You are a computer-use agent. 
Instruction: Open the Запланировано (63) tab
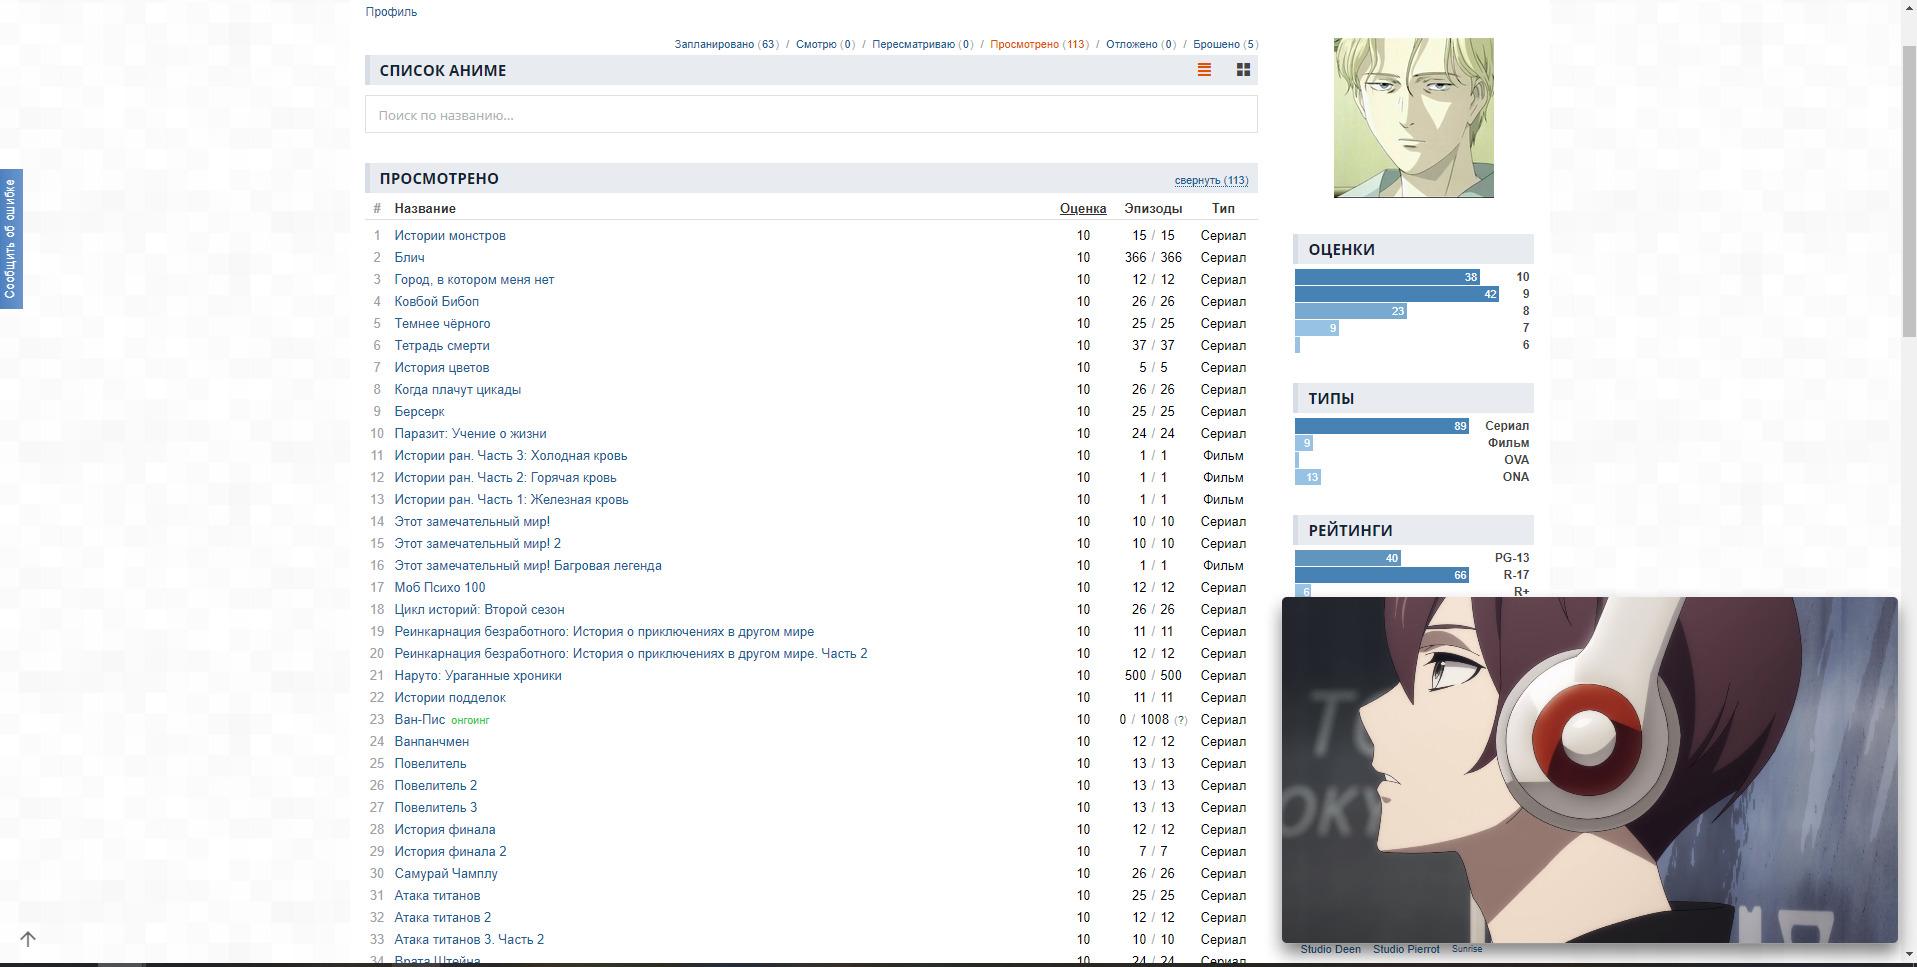[726, 44]
